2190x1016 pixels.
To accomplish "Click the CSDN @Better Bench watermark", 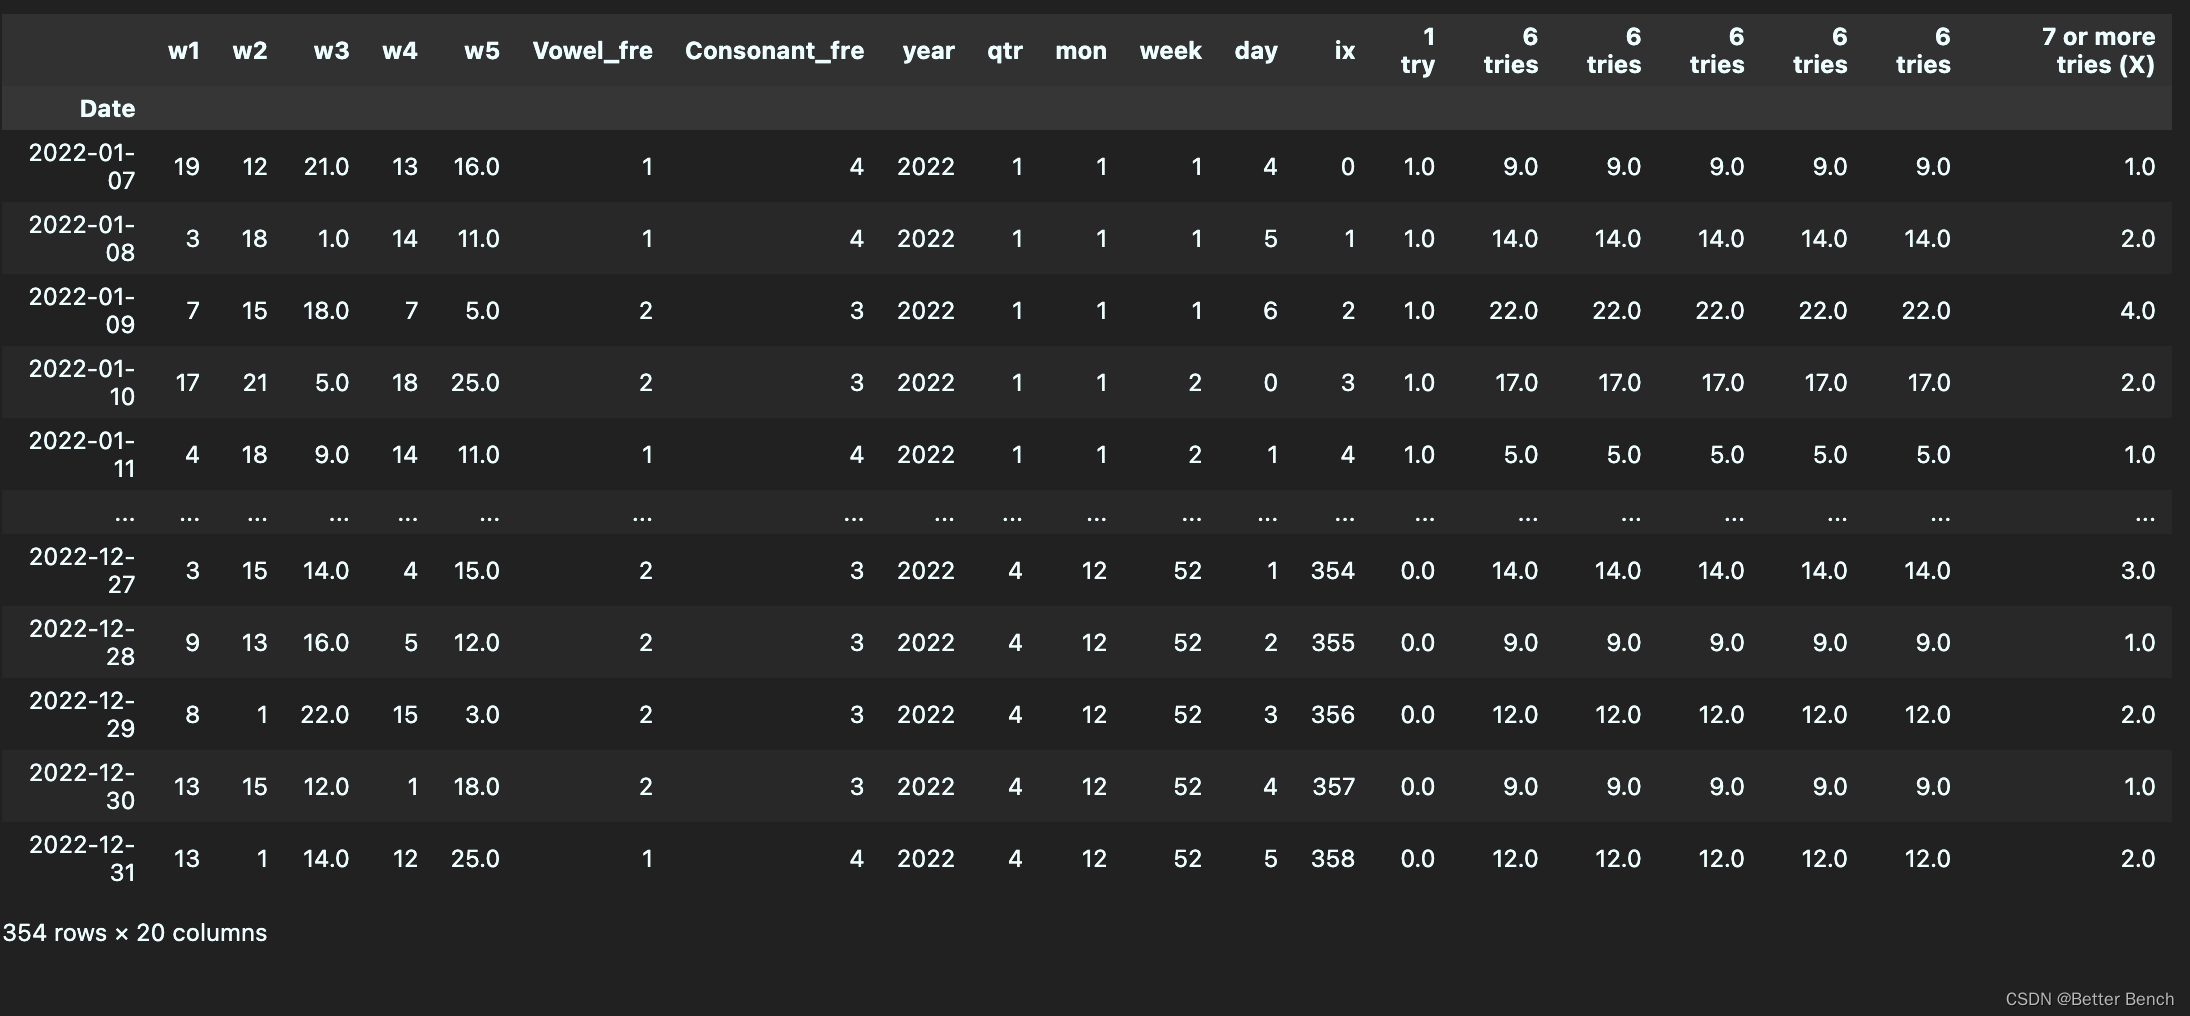I will tap(2089, 999).
